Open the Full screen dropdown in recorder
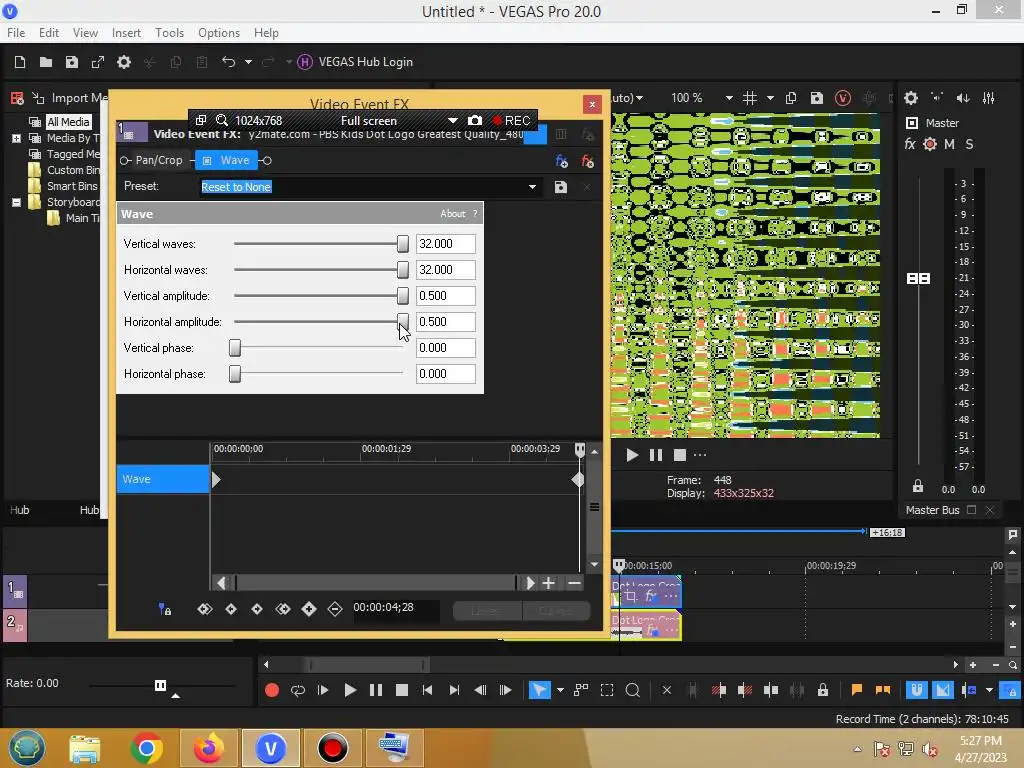This screenshot has height=768, width=1024. [453, 121]
